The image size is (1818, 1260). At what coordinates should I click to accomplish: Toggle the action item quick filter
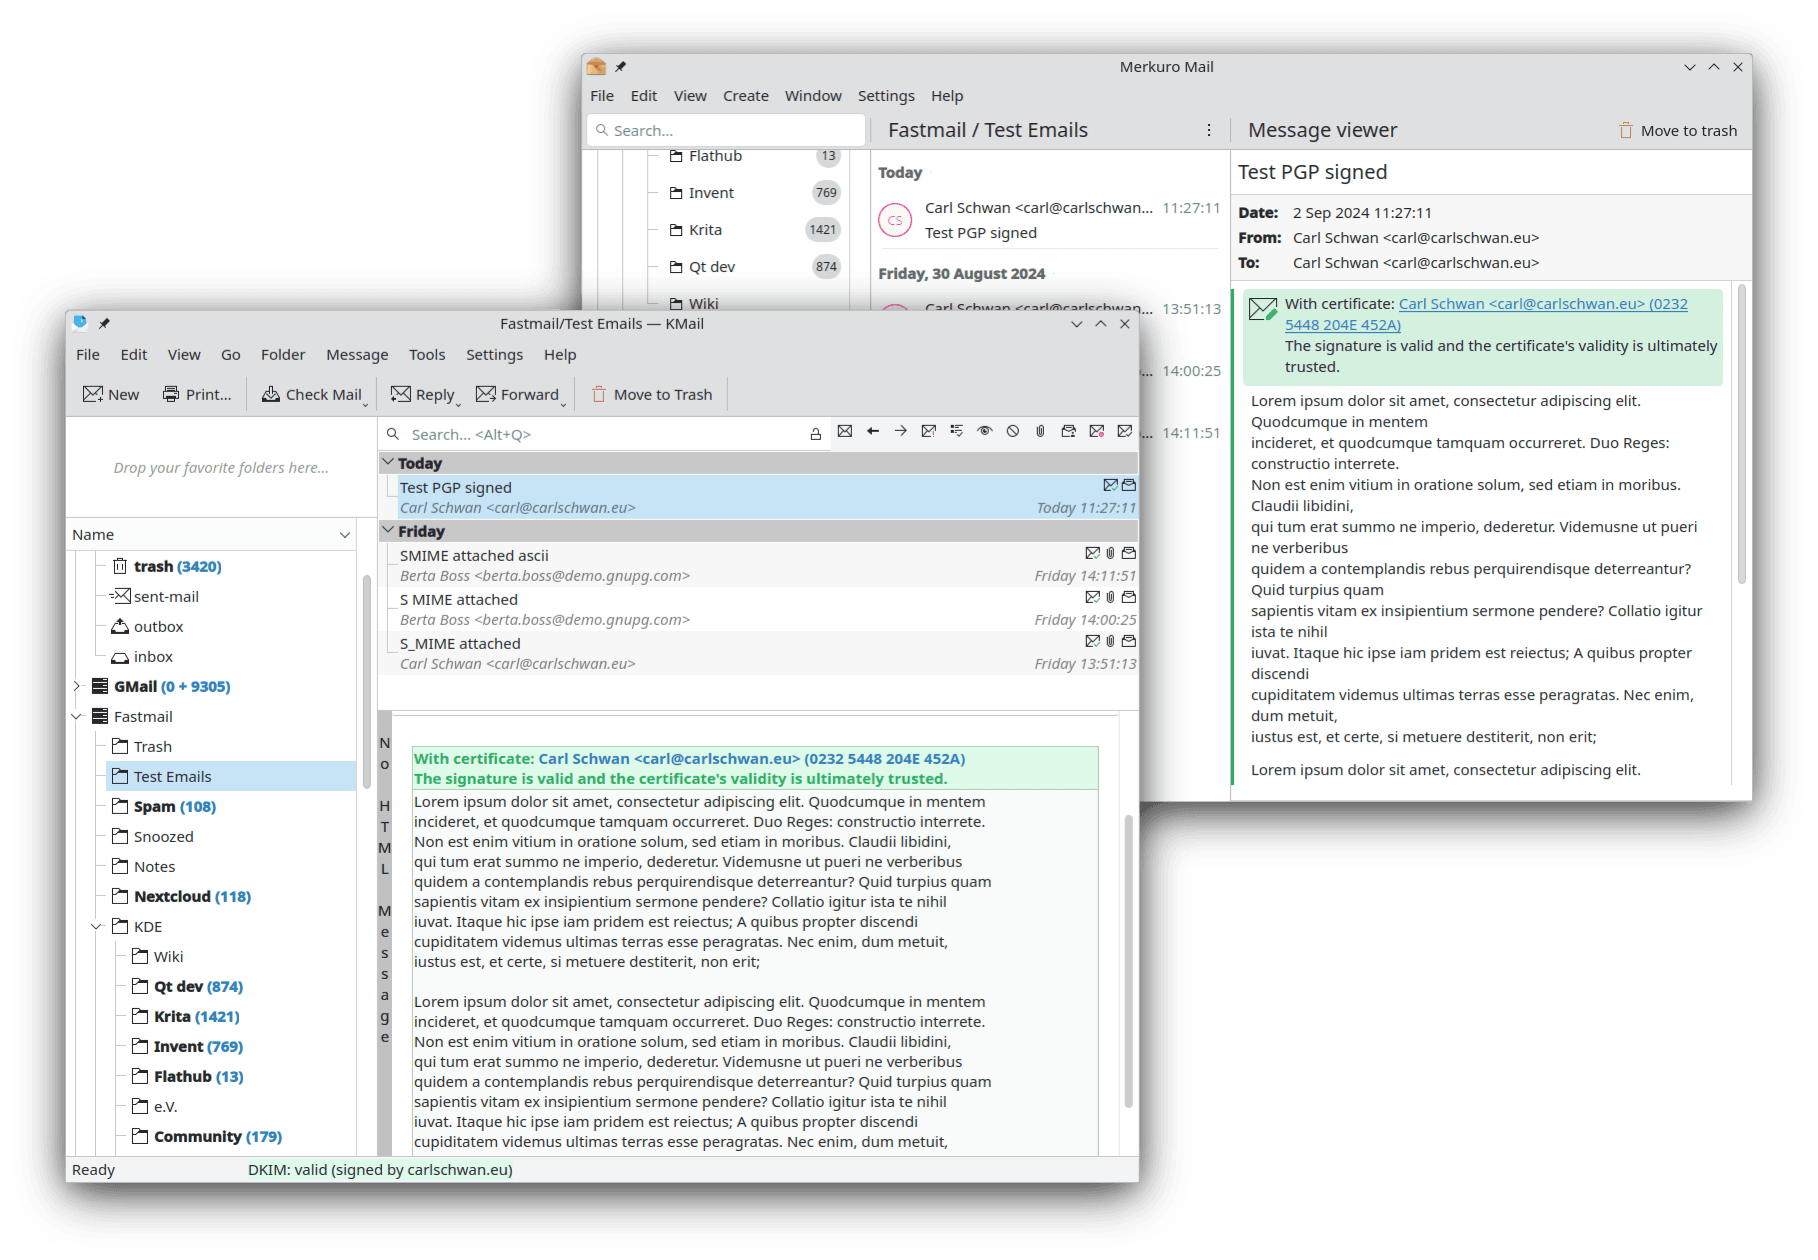pos(957,431)
